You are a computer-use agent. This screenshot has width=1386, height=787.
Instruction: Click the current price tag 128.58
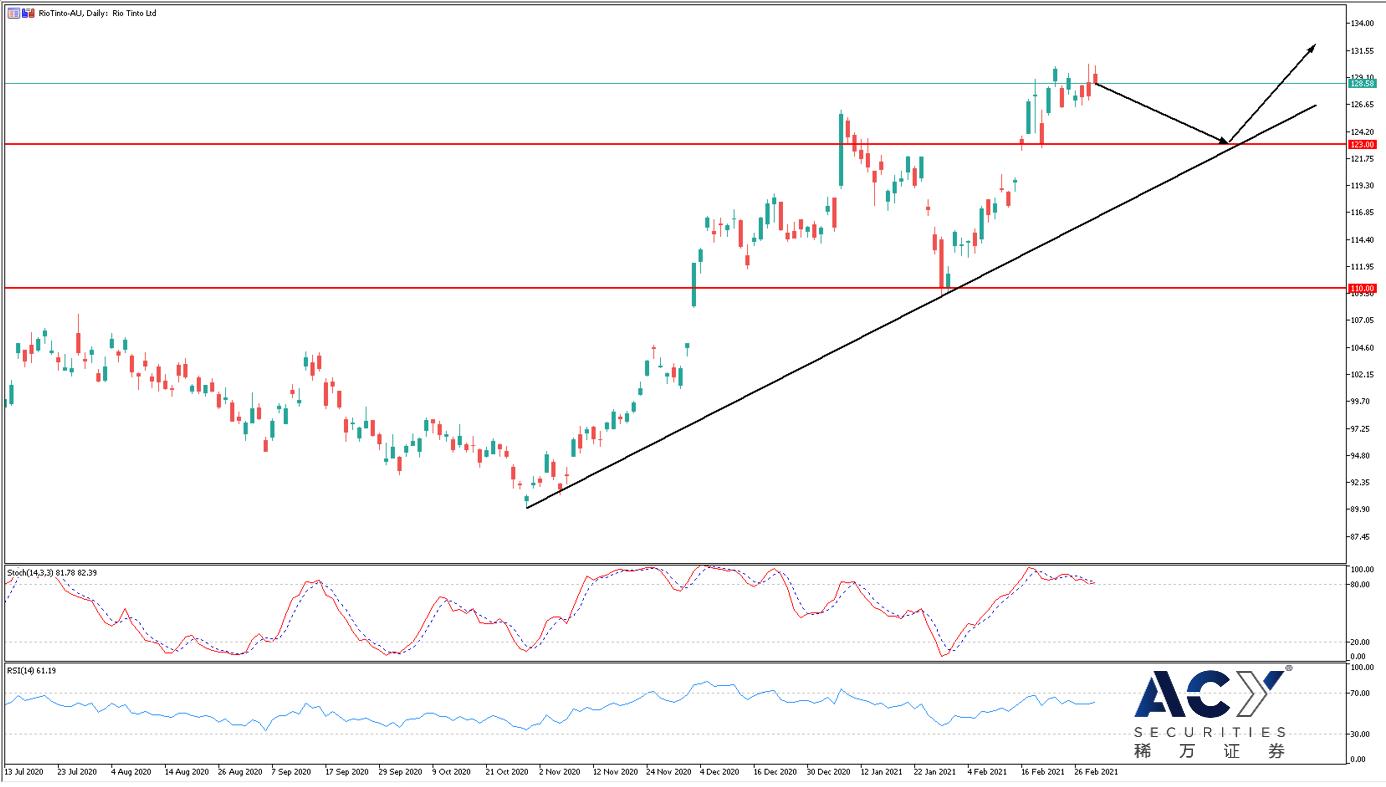(x=1363, y=84)
